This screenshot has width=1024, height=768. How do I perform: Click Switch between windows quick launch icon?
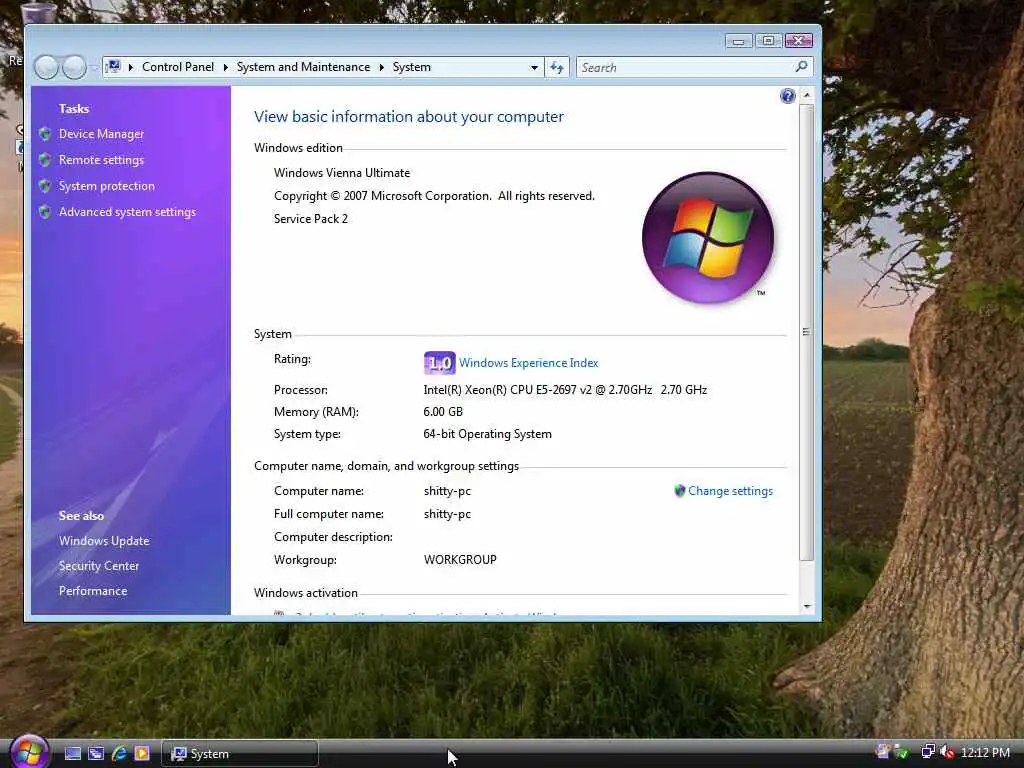tap(96, 754)
